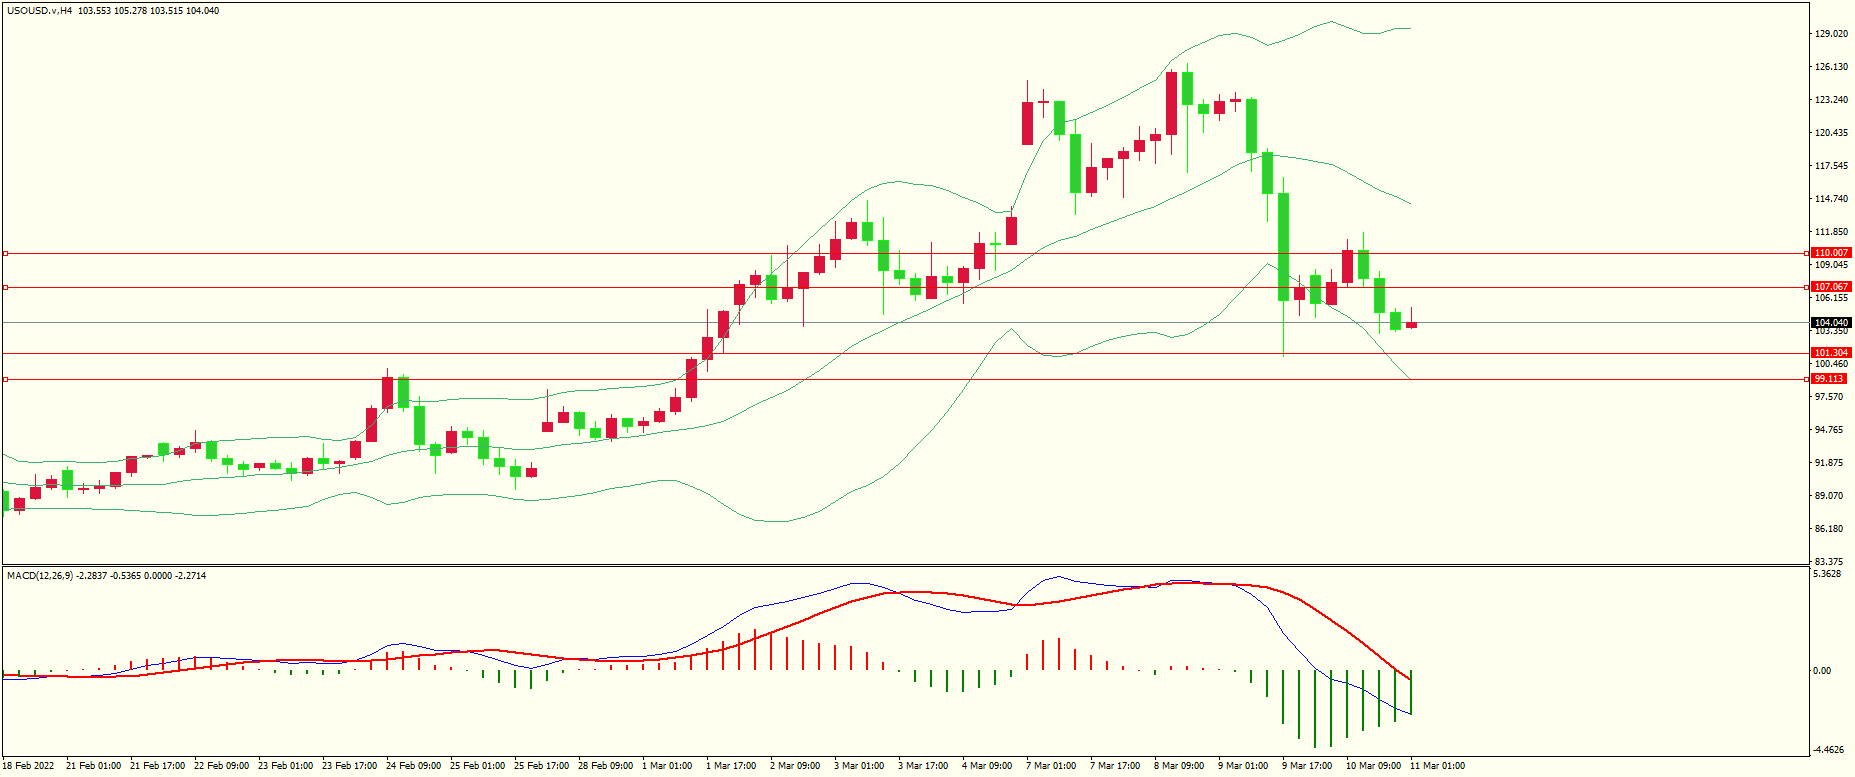Grab the left handle of the 110.007 line
The height and width of the screenshot is (777, 1855).
point(5,253)
